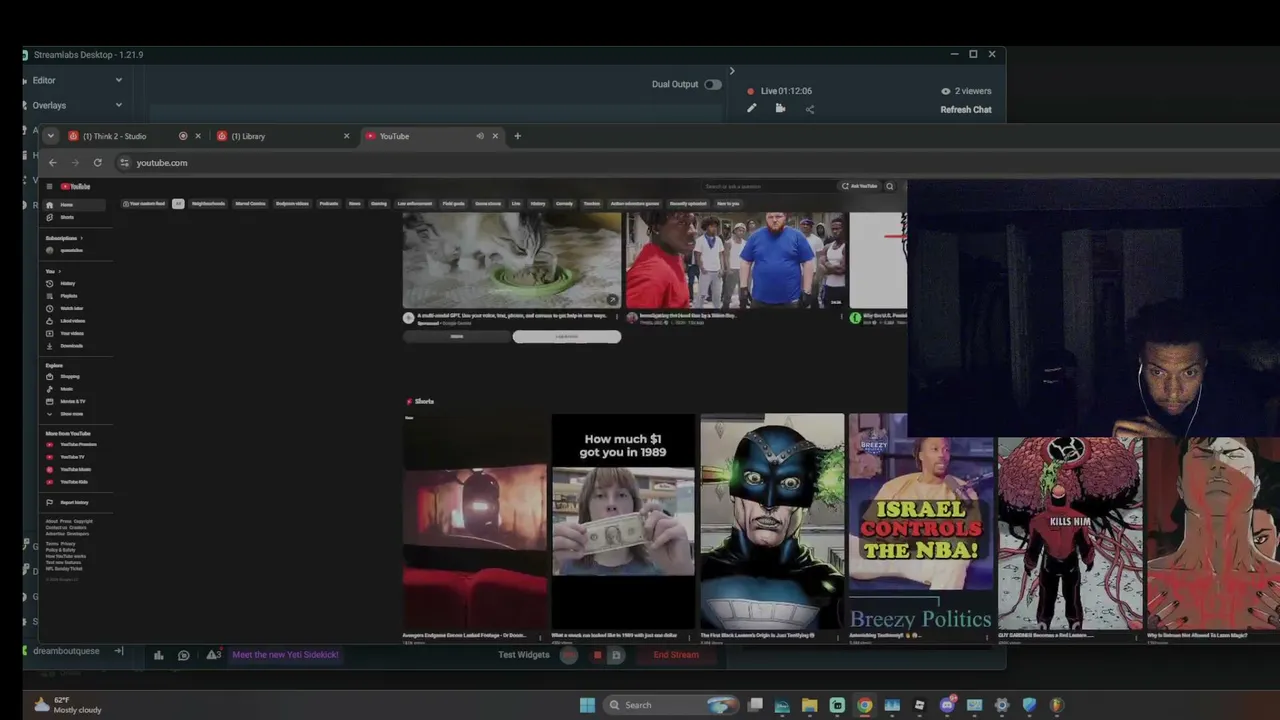Open the notifications warning triangle icon

coord(213,655)
